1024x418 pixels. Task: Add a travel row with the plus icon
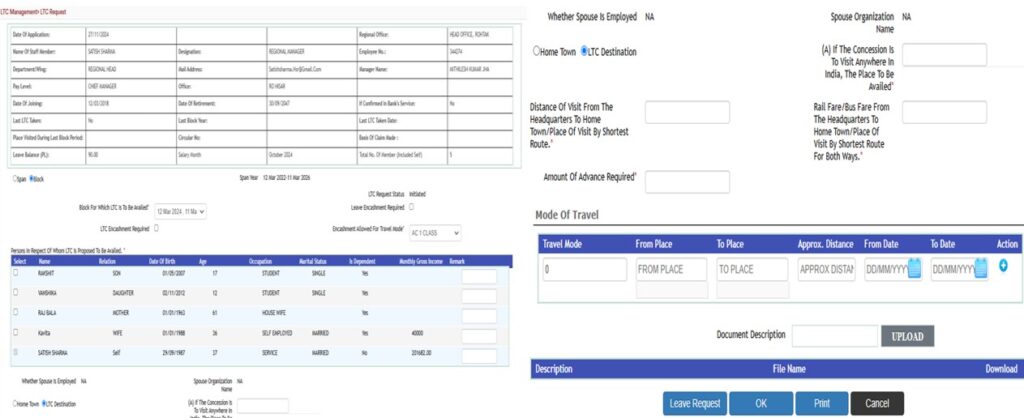tap(1003, 266)
